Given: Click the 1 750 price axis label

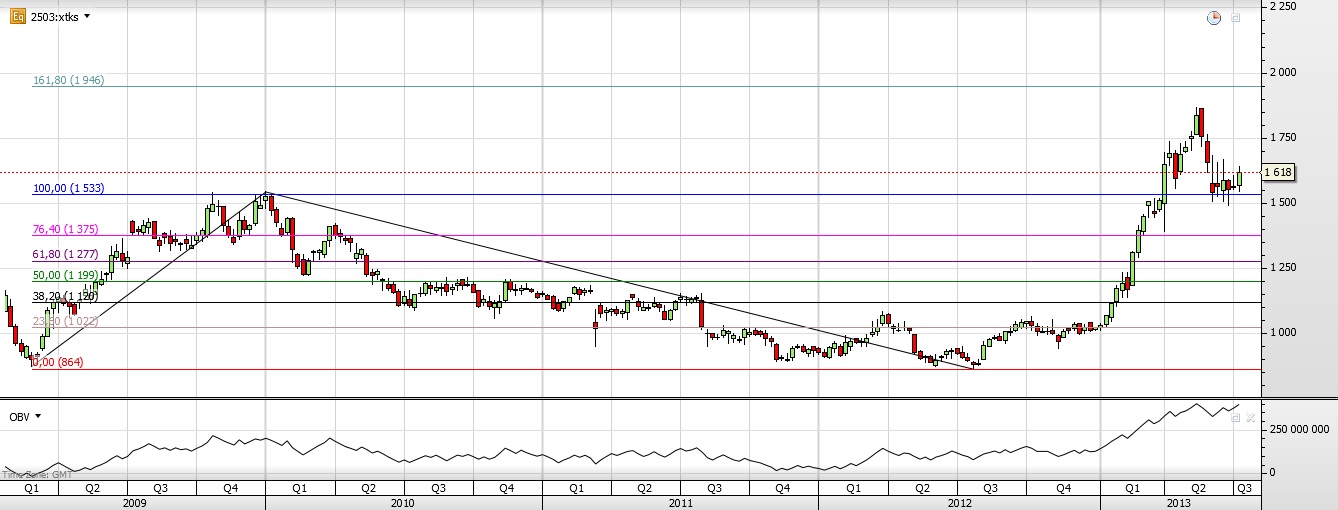Looking at the screenshot, I should click(x=1282, y=137).
